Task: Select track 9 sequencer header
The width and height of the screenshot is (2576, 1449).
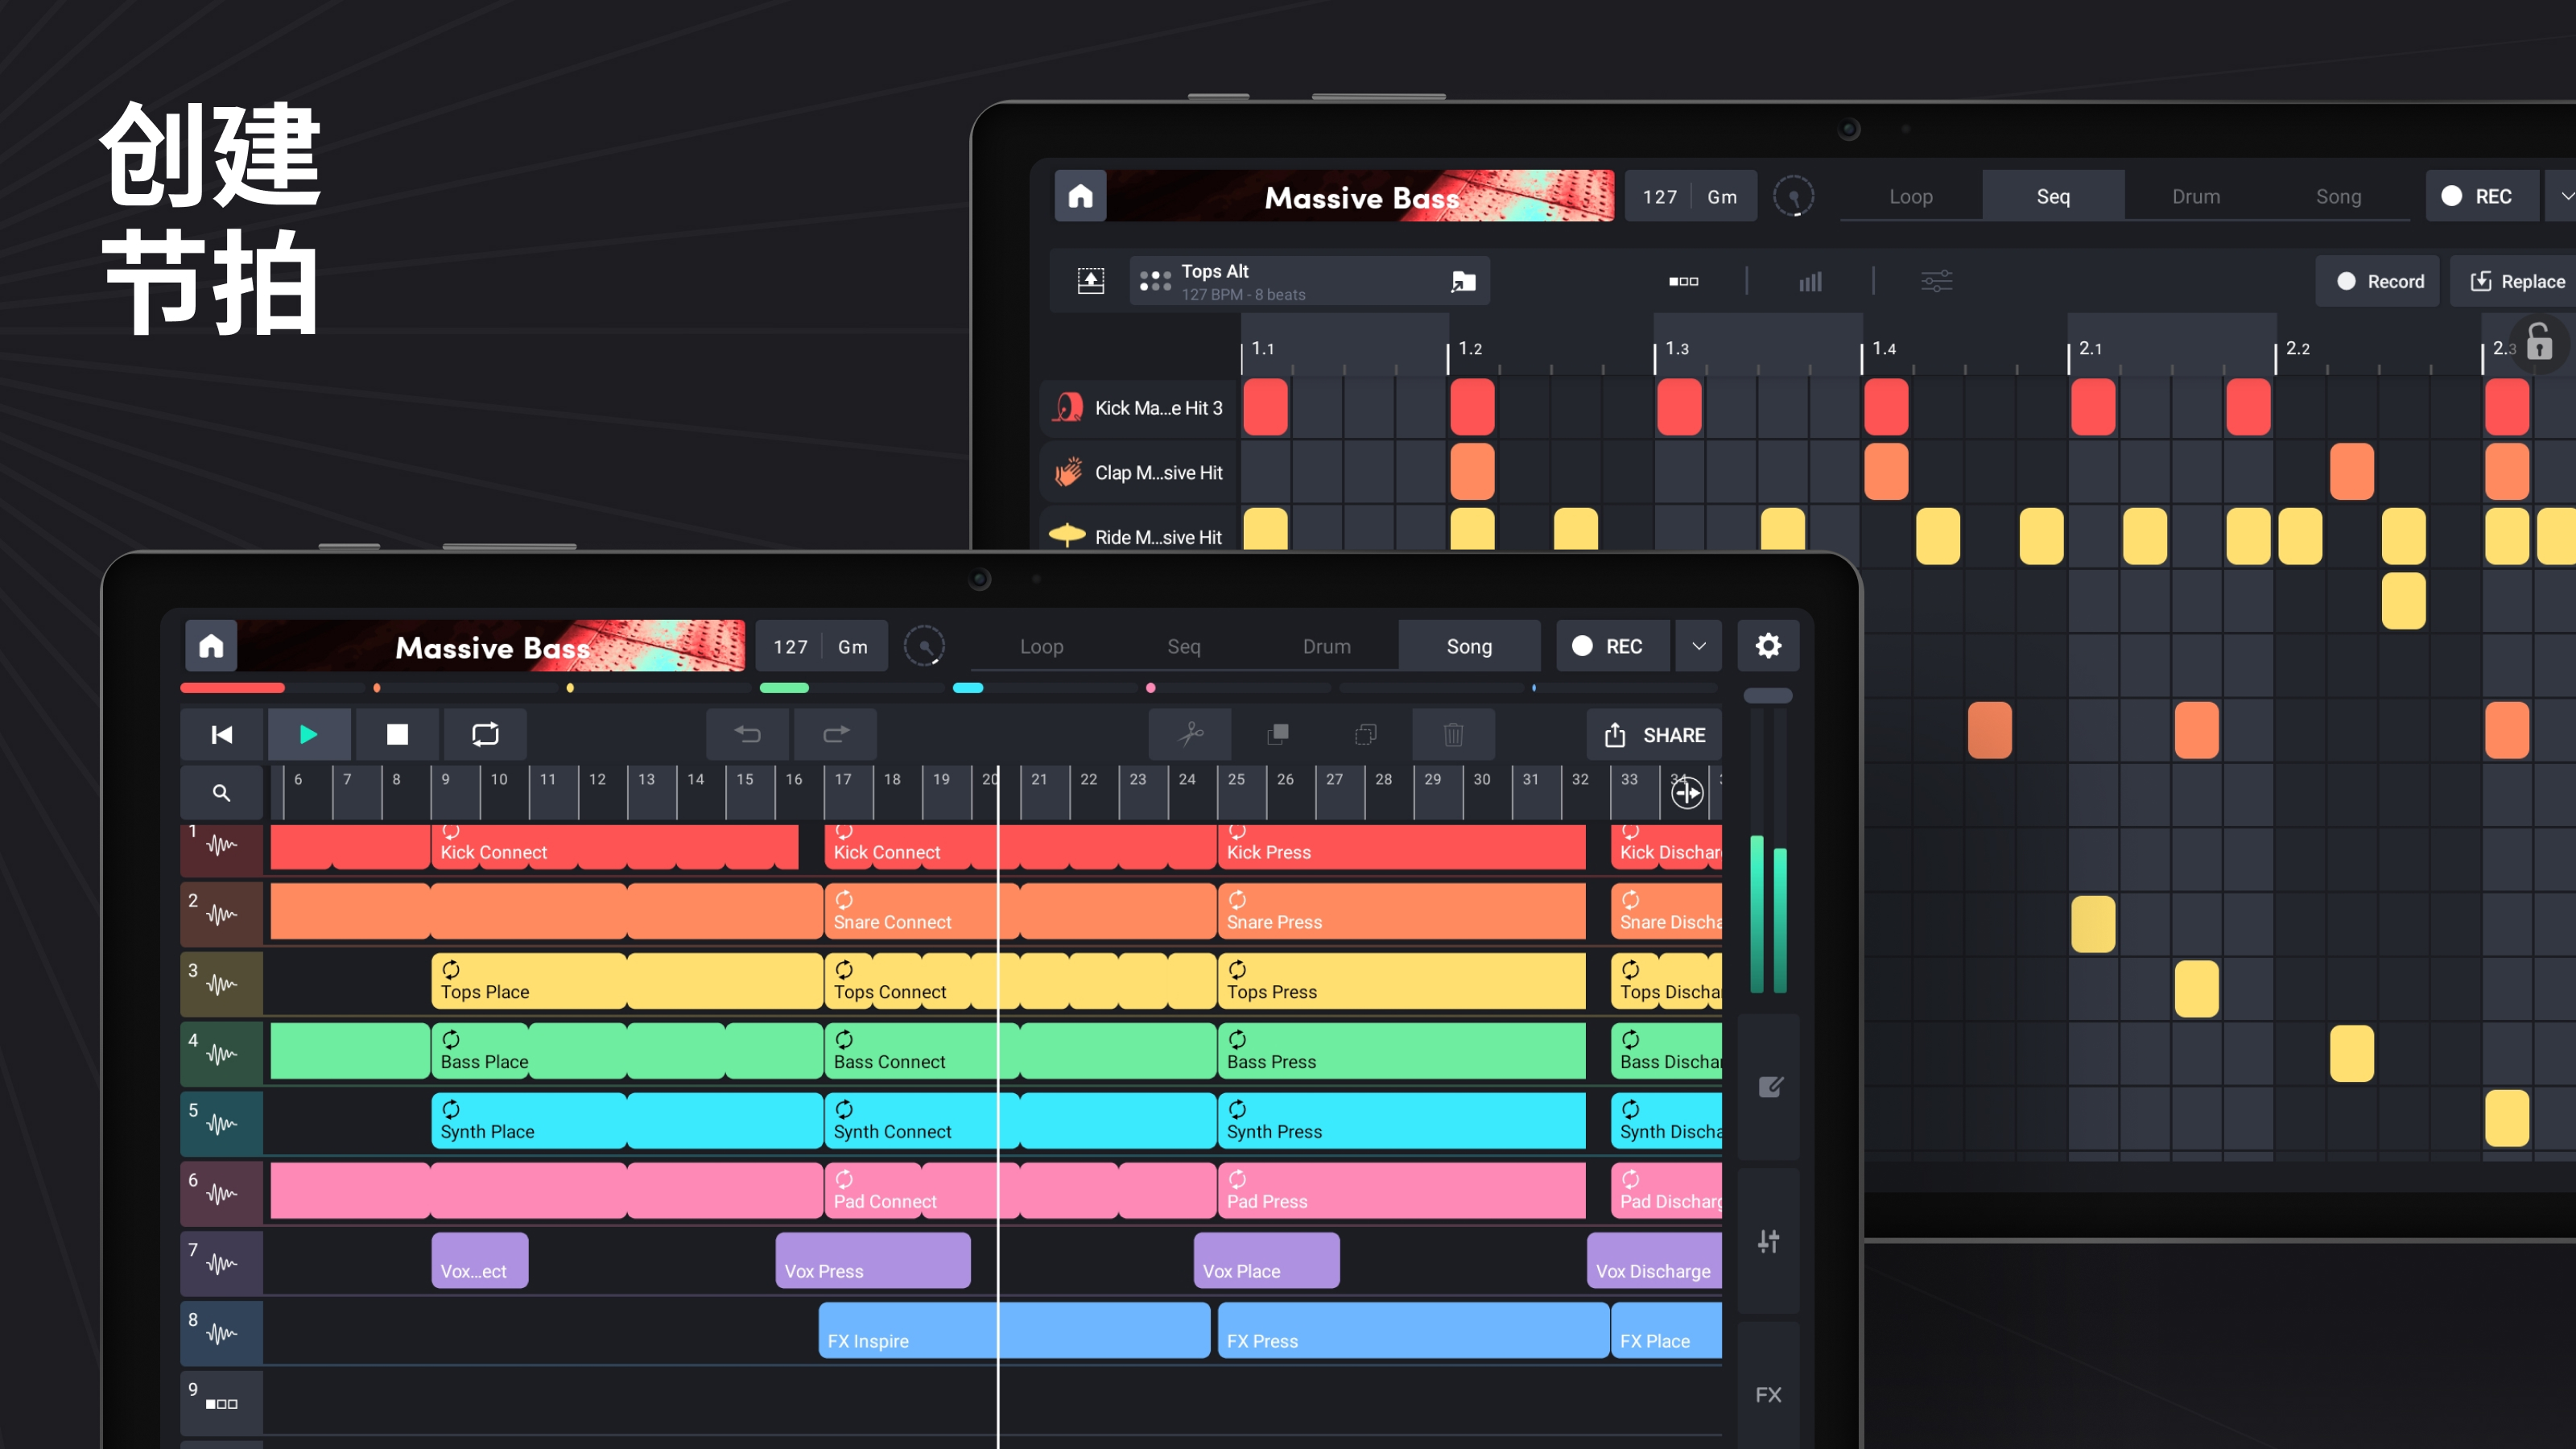Action: (x=222, y=1403)
